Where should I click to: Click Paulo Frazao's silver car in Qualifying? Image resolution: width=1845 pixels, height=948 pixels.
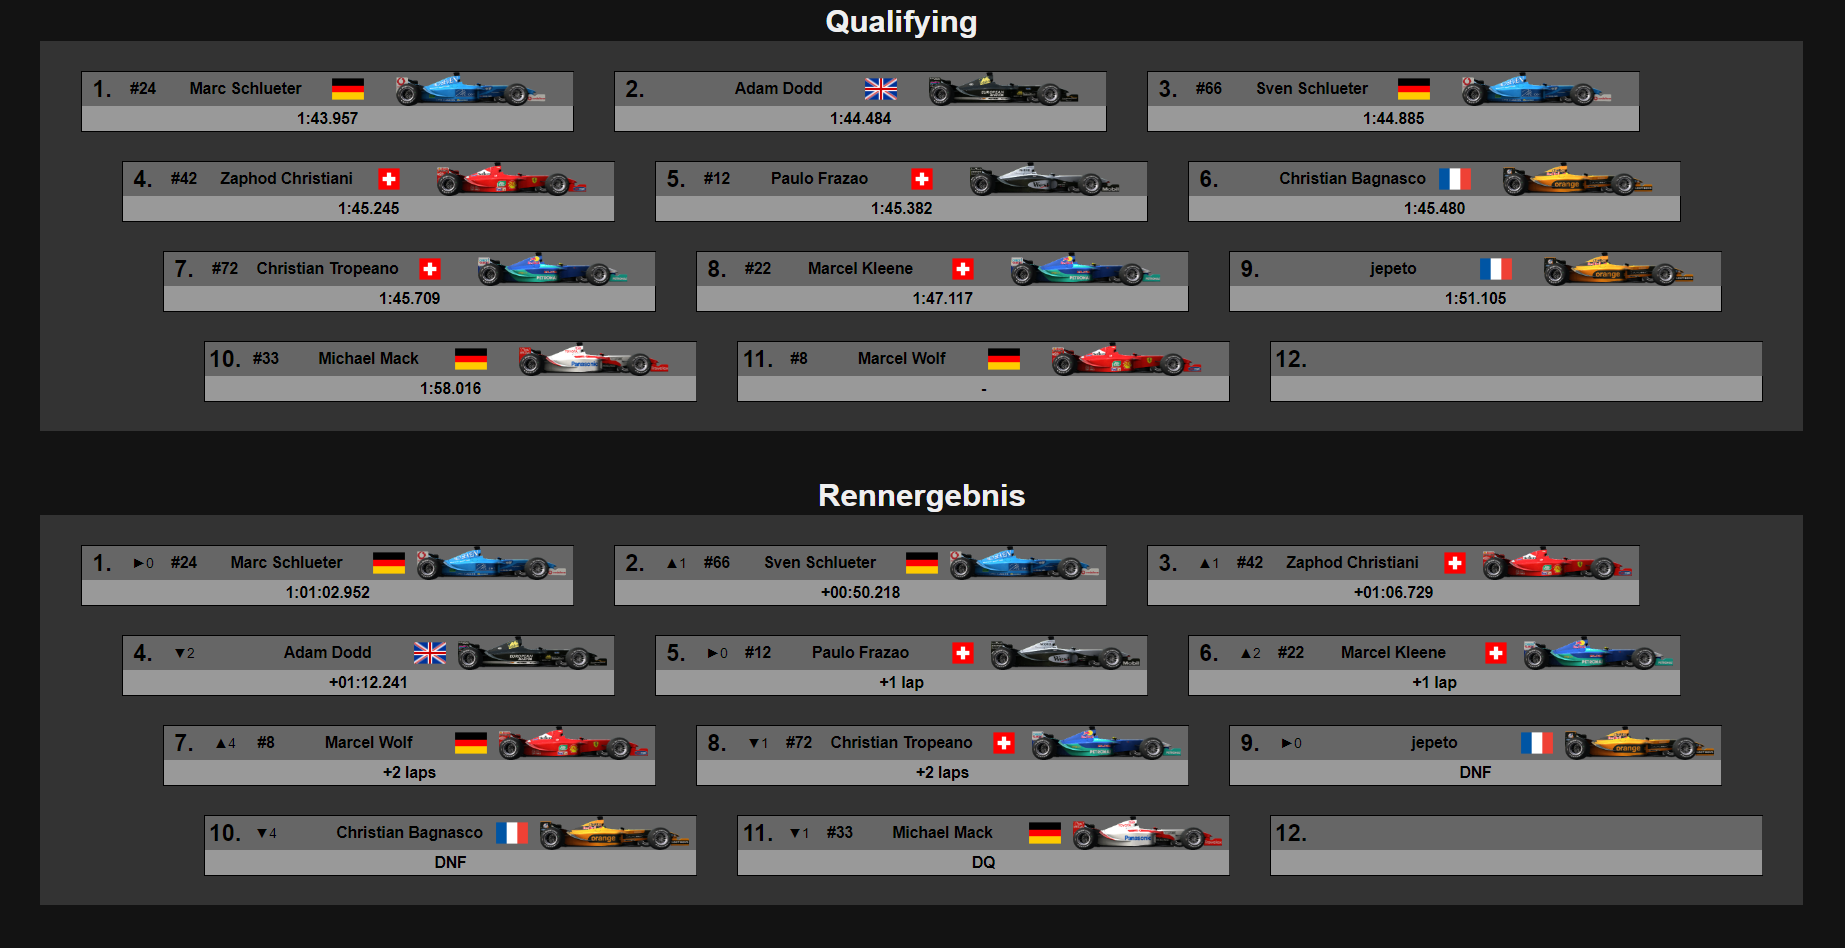[1044, 180]
